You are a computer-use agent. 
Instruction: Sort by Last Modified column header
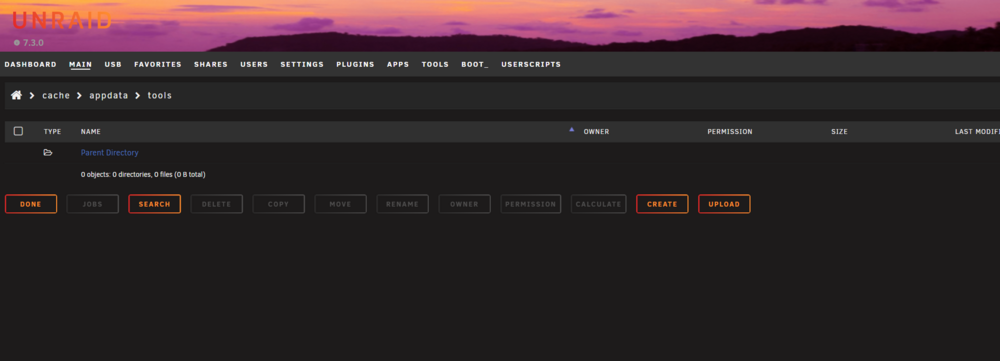click(977, 131)
